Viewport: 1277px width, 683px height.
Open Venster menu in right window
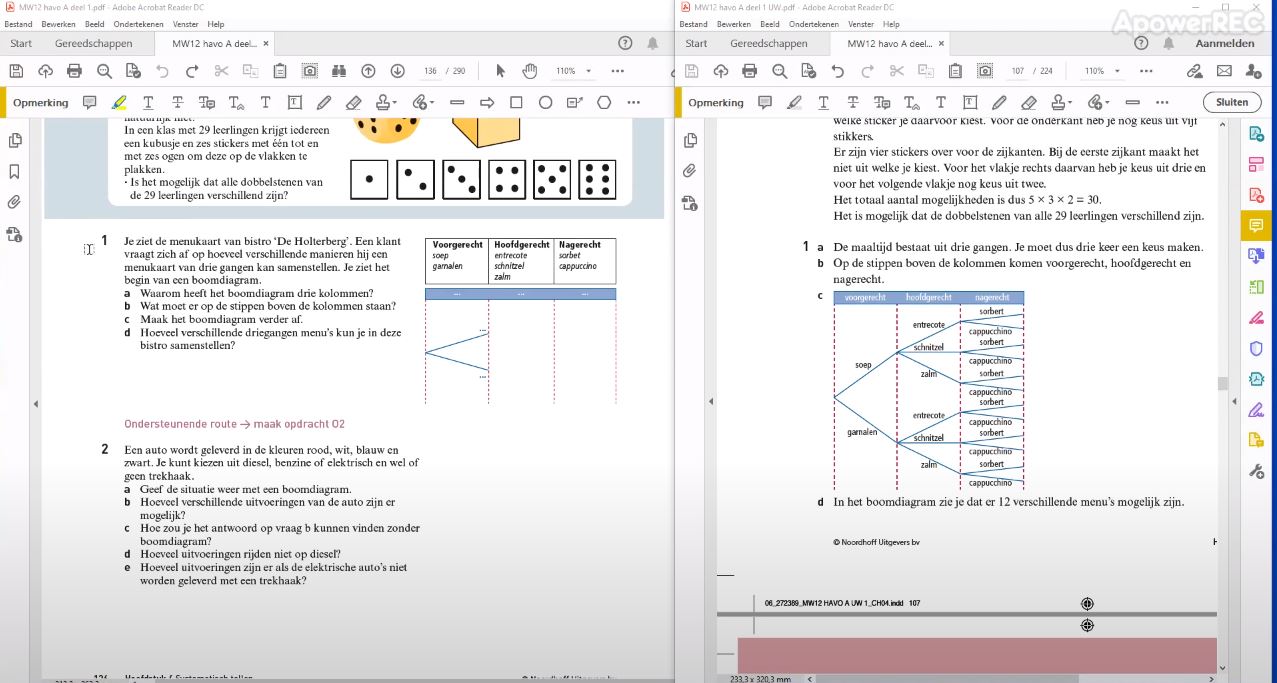861,24
